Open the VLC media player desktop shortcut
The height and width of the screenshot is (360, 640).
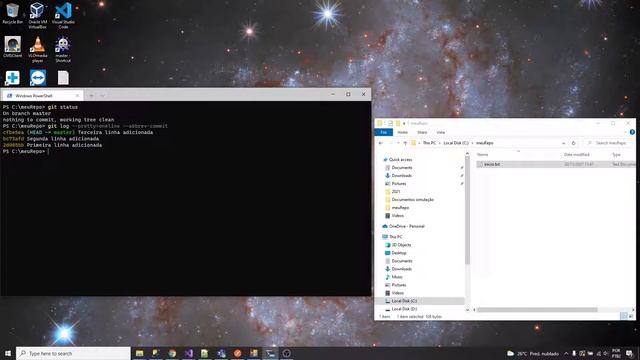pyautogui.click(x=38, y=49)
